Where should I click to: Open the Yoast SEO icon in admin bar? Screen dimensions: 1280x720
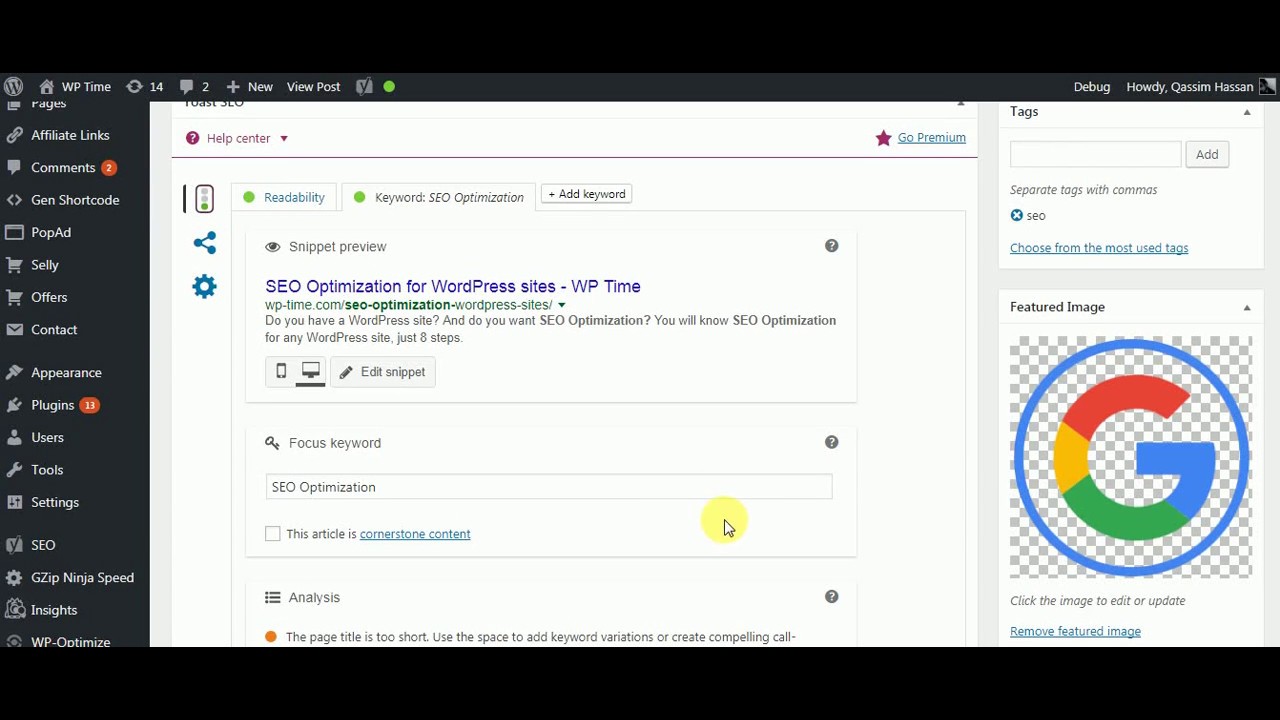point(364,87)
